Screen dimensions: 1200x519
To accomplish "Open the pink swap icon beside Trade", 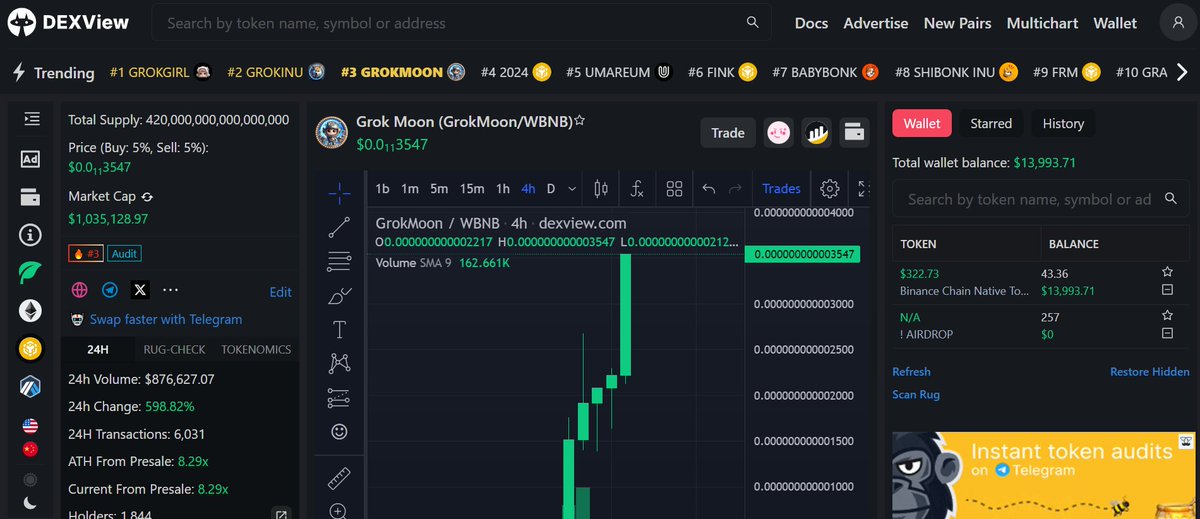I will click(x=780, y=132).
